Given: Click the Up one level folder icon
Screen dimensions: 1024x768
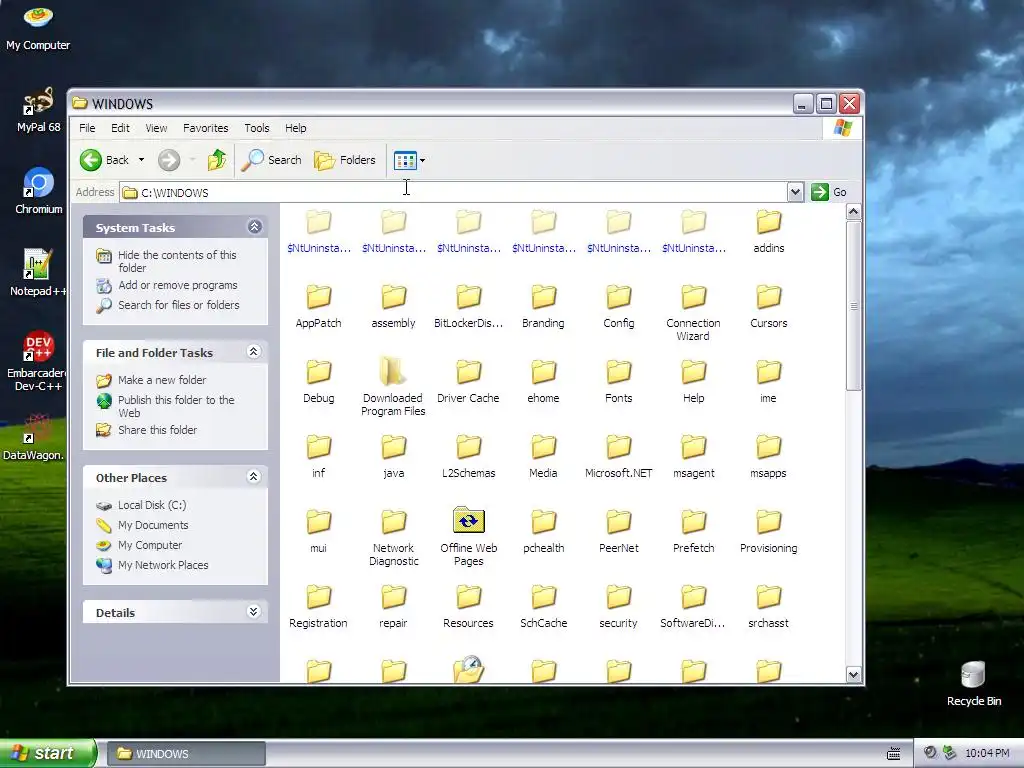Looking at the screenshot, I should click(x=217, y=160).
